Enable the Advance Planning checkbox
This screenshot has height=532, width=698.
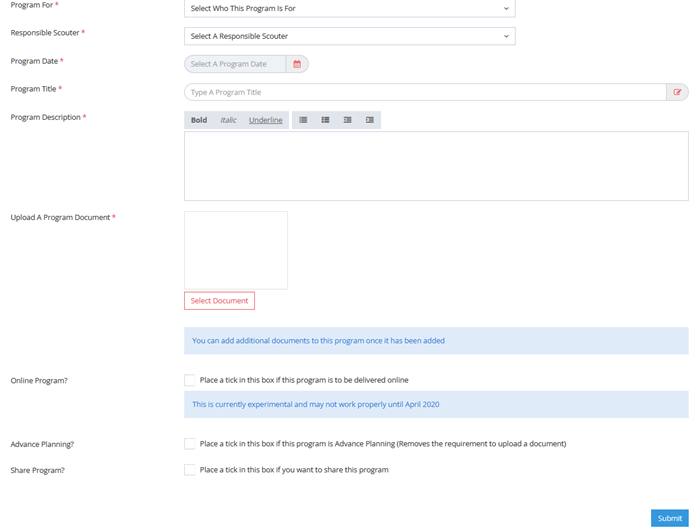point(190,444)
